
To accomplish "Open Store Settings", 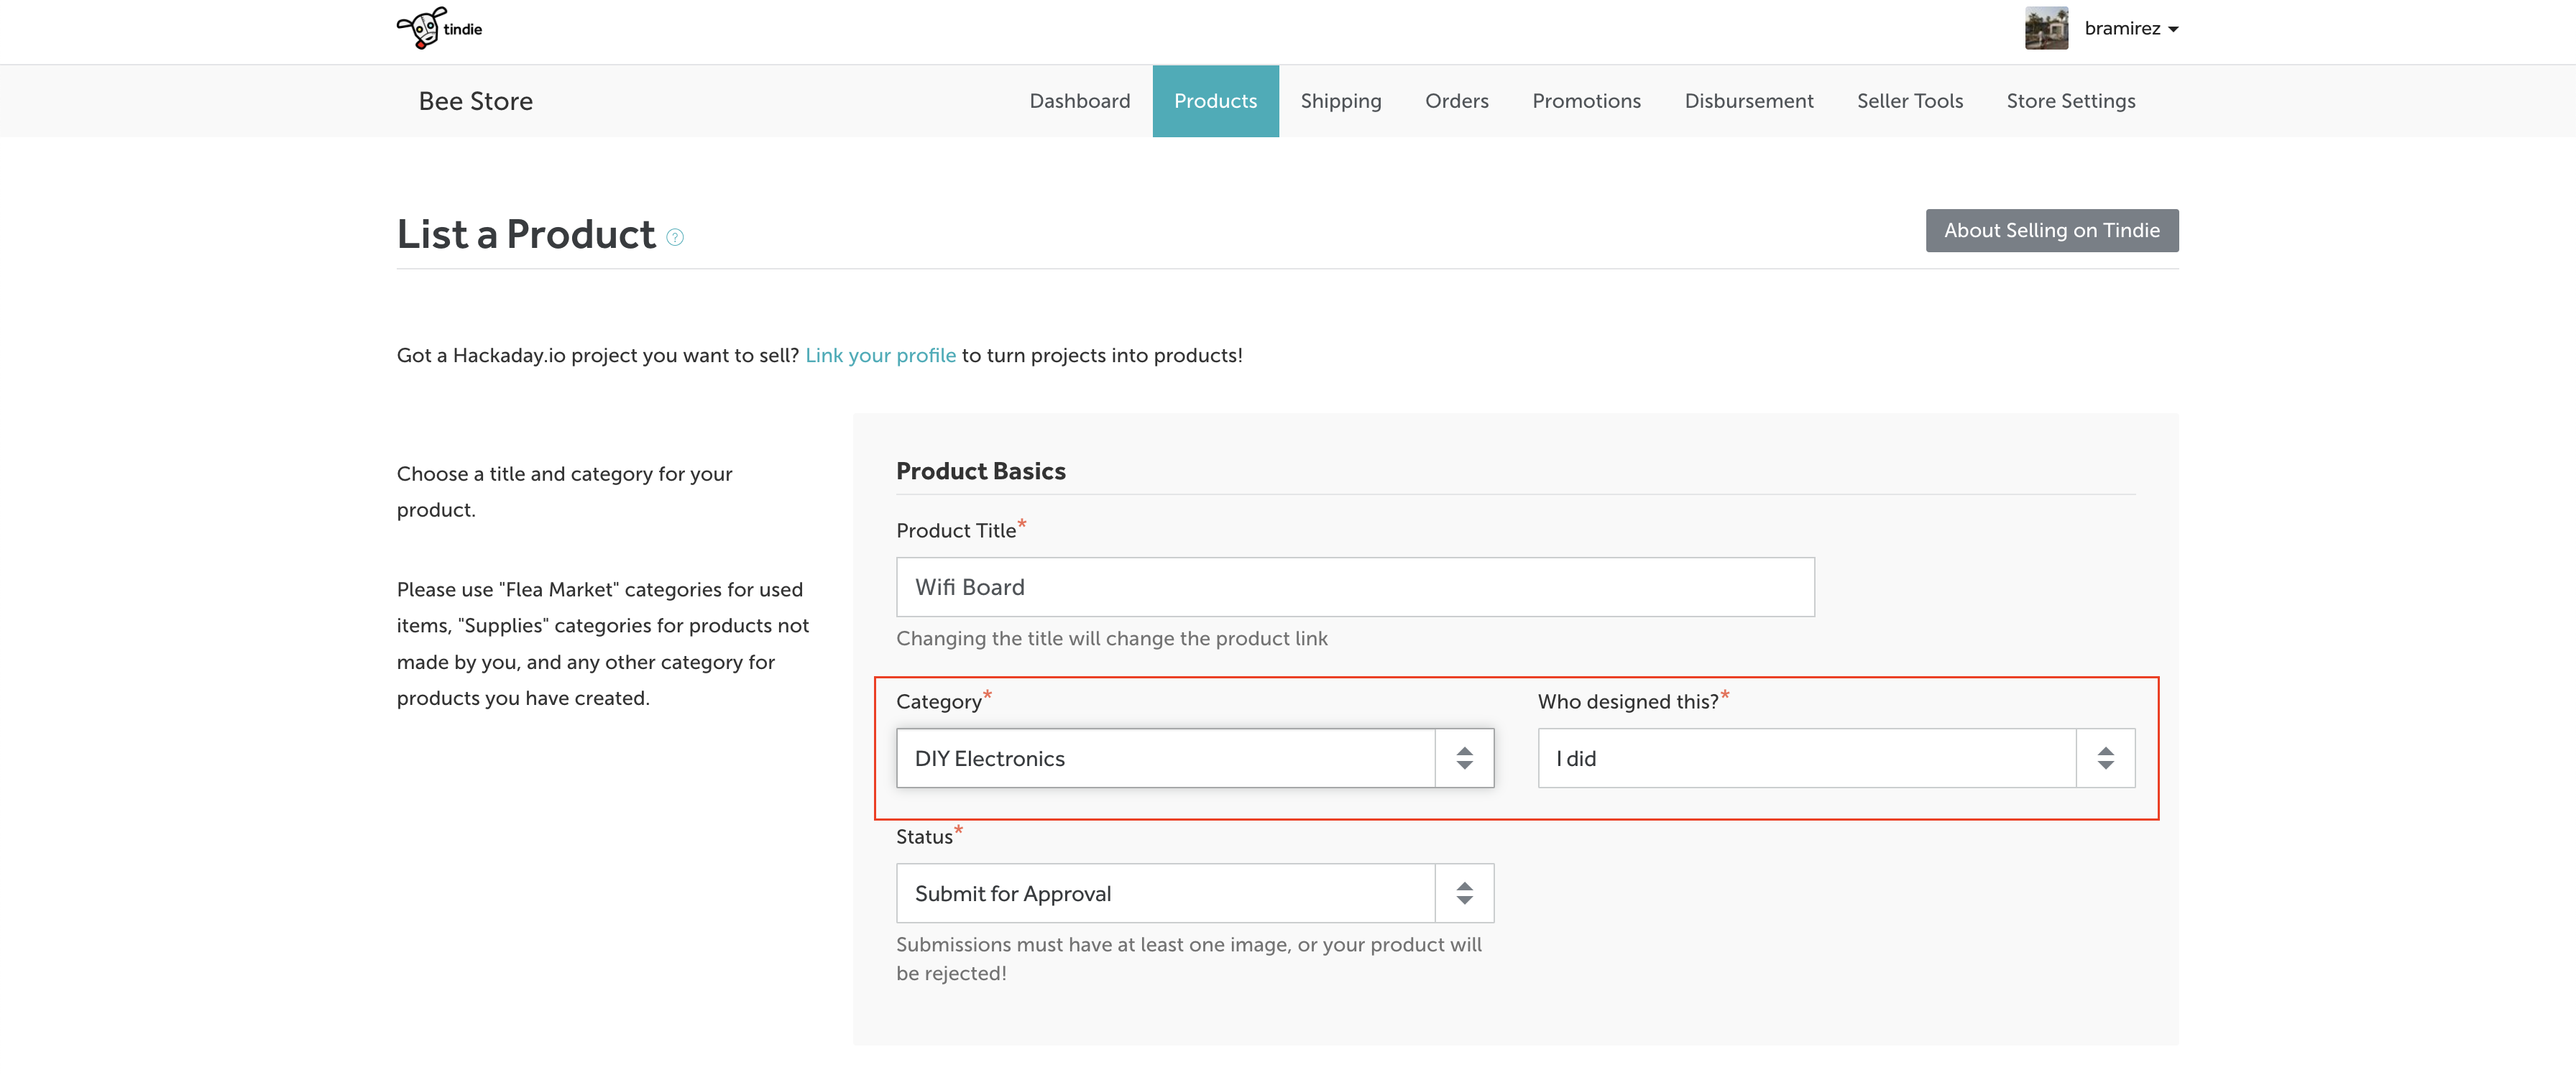I will click(2070, 101).
